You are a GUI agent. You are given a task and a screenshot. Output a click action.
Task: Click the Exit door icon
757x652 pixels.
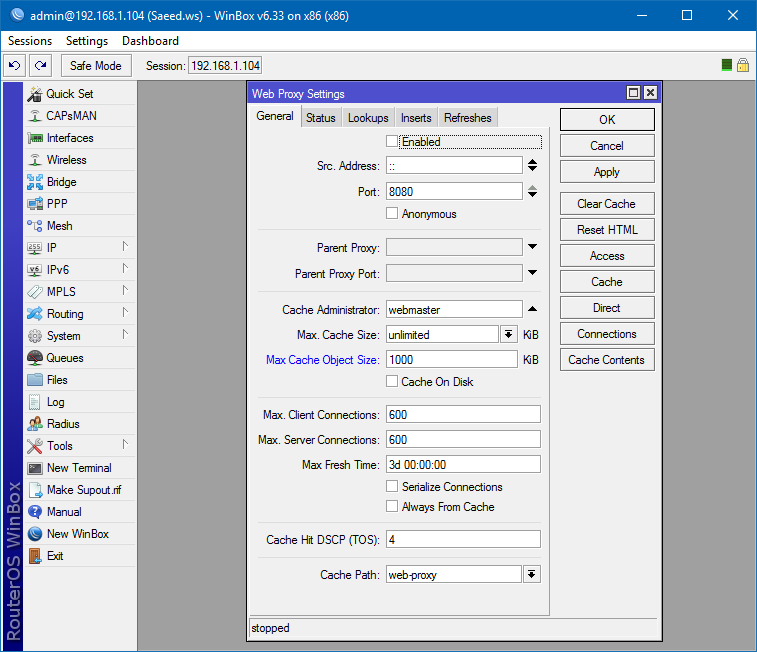[35, 556]
